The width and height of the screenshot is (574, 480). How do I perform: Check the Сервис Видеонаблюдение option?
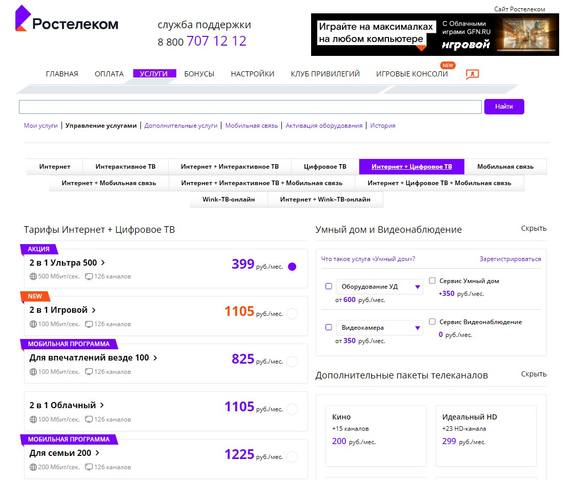432,321
